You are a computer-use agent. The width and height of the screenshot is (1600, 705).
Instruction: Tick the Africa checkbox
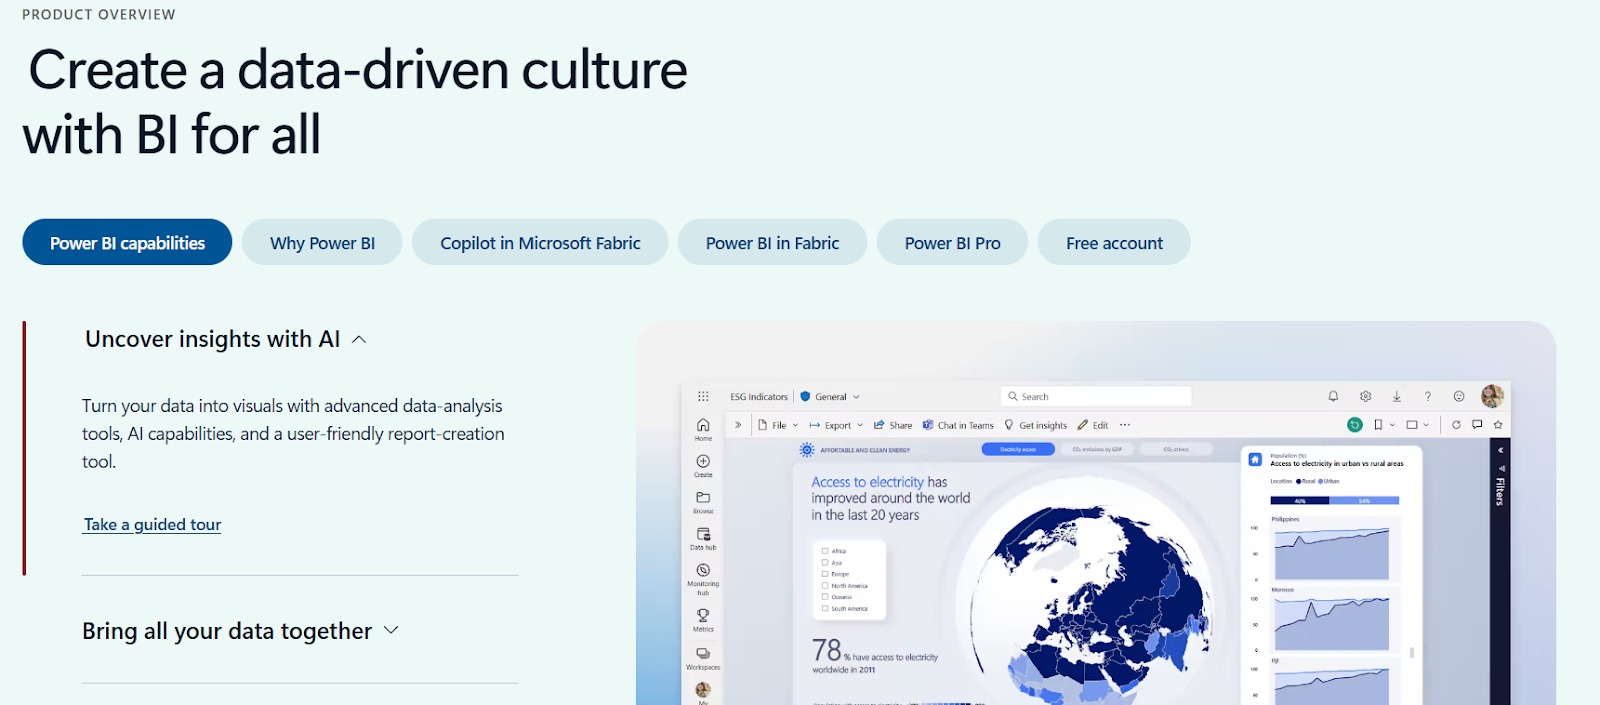825,551
